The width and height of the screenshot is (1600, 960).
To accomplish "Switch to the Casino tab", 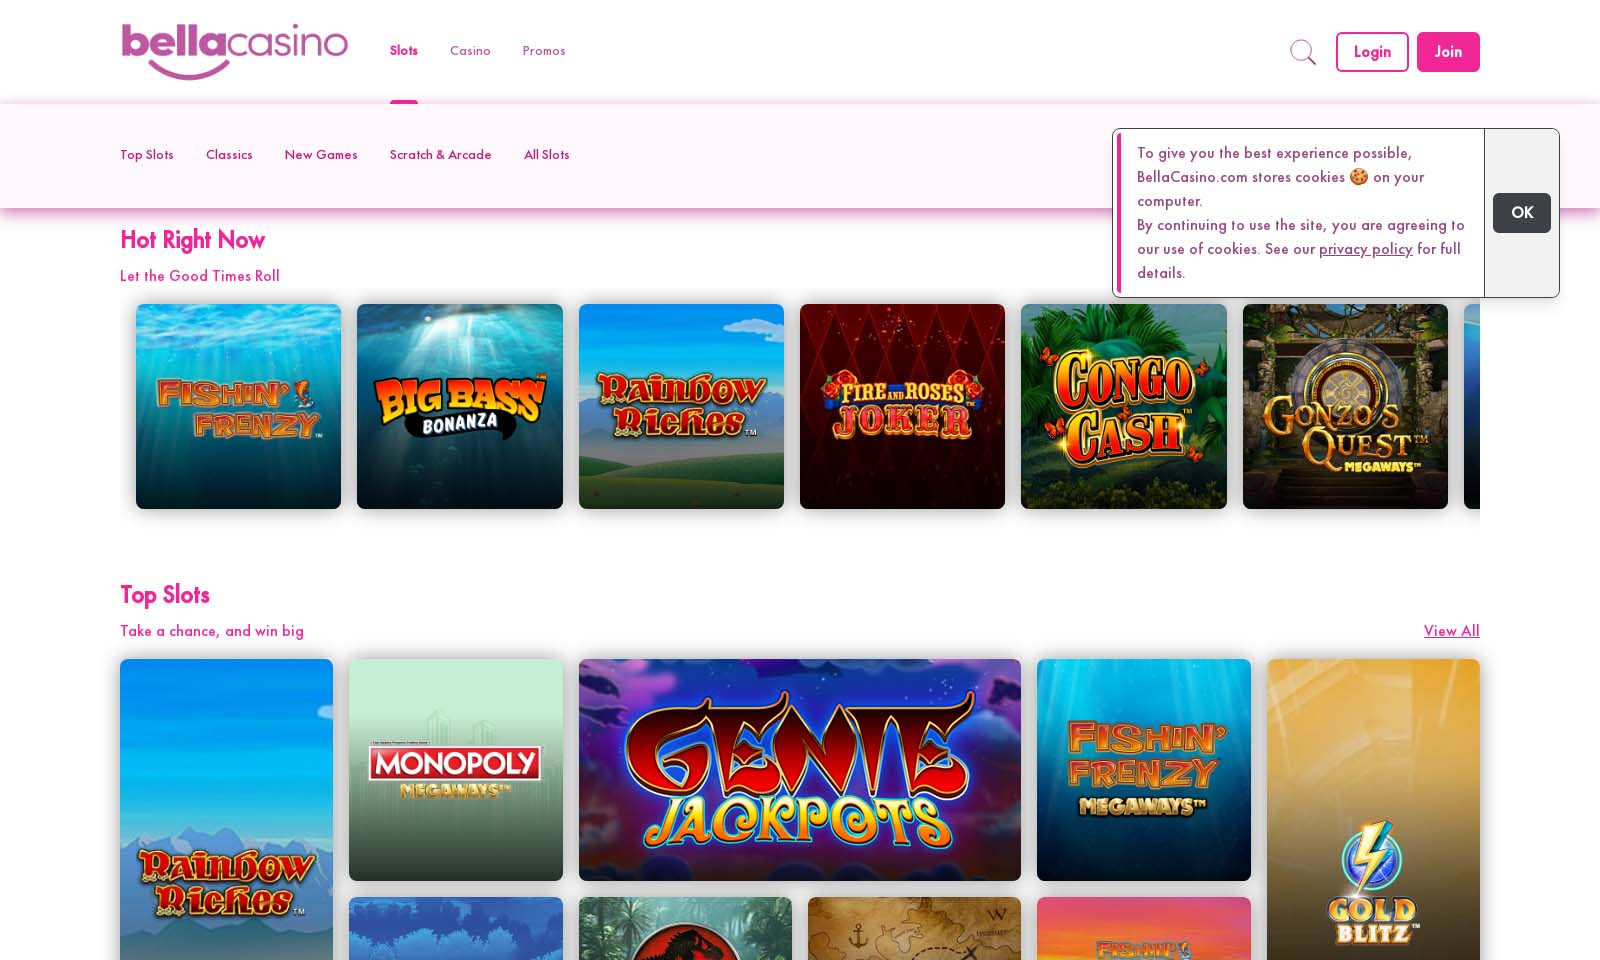I will click(470, 51).
